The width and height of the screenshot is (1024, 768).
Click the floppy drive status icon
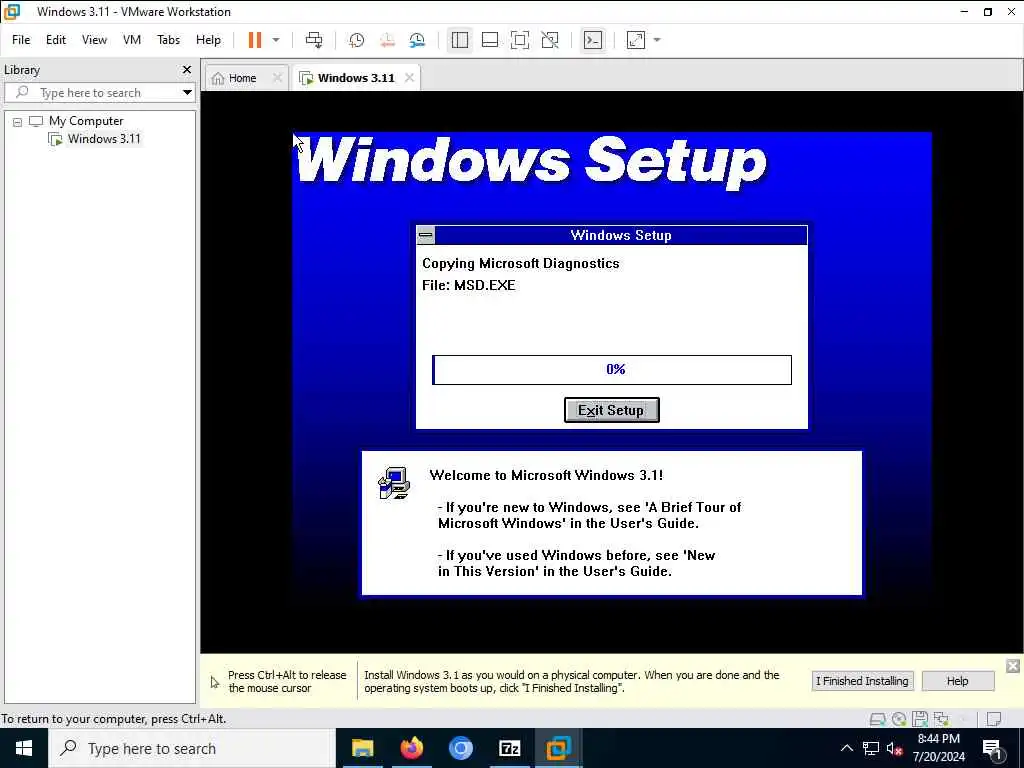click(x=920, y=719)
